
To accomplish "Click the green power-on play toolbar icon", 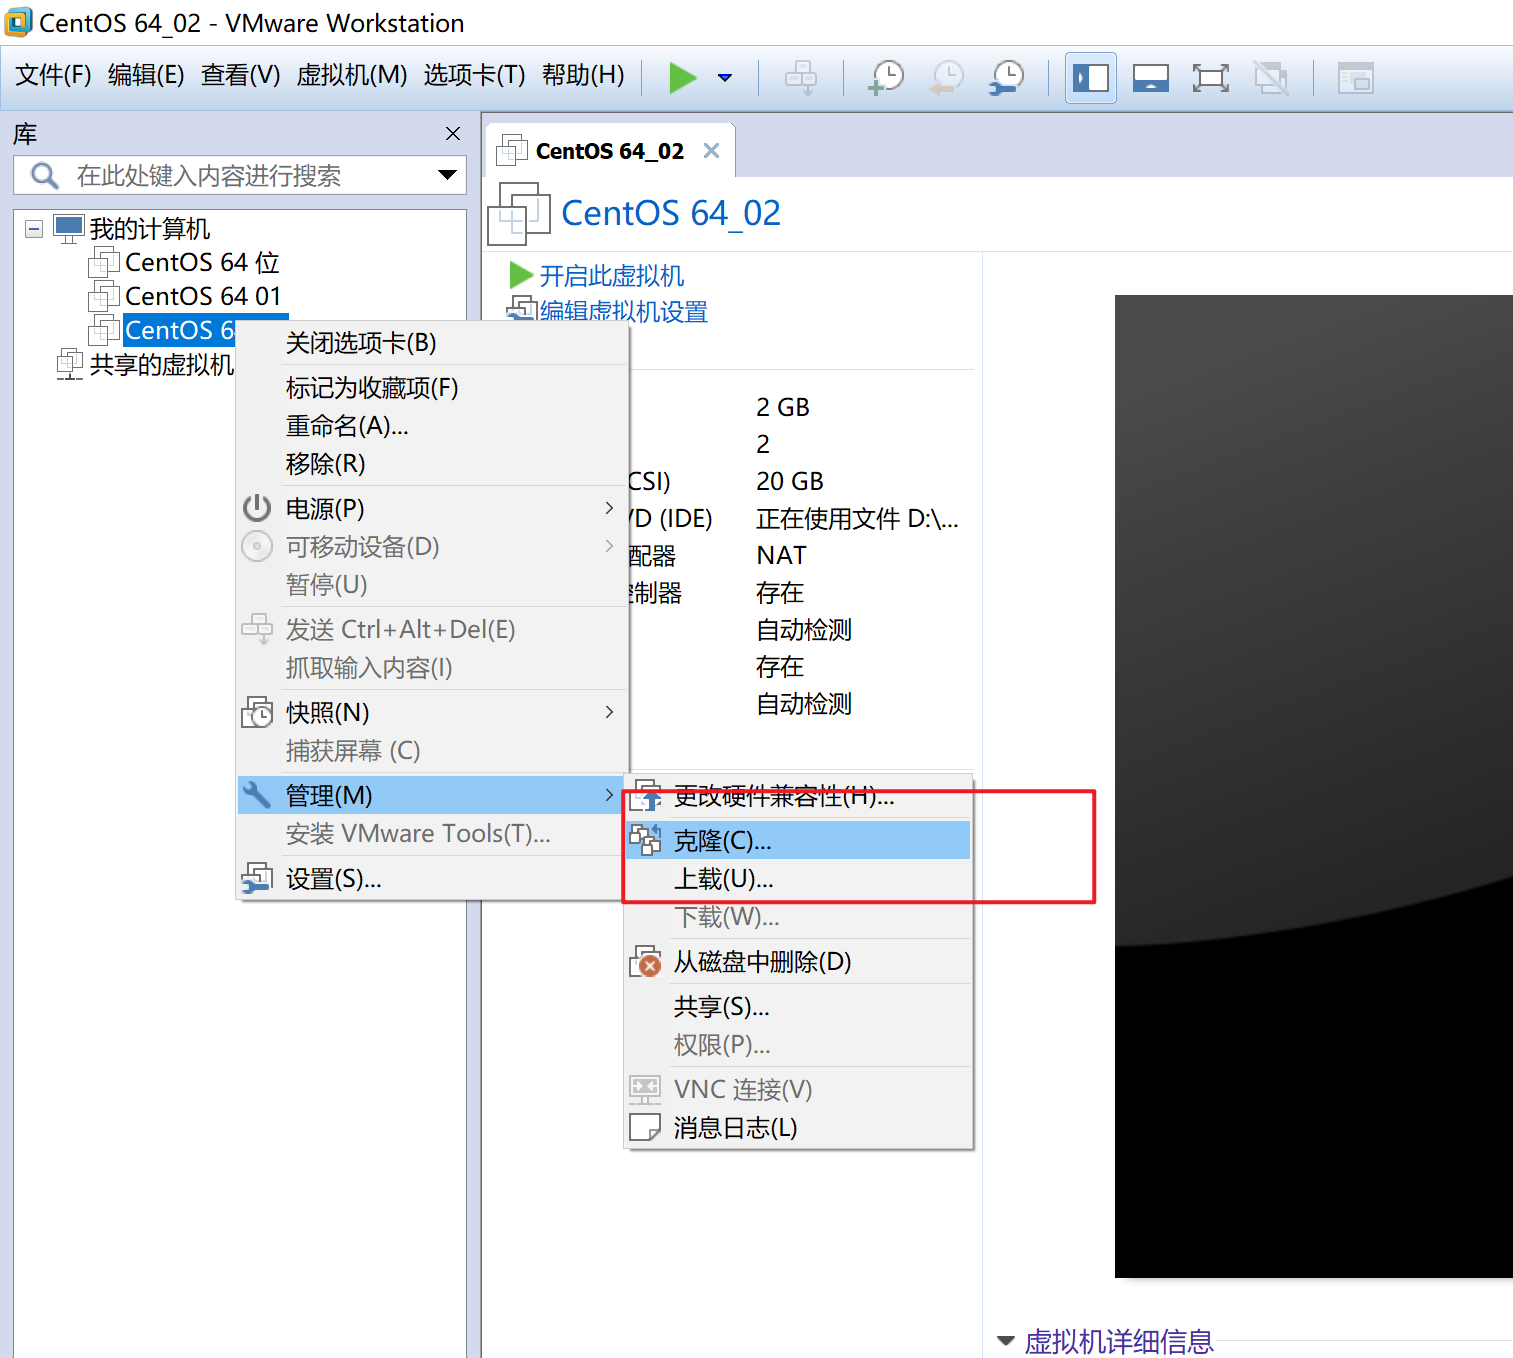I will [x=682, y=77].
